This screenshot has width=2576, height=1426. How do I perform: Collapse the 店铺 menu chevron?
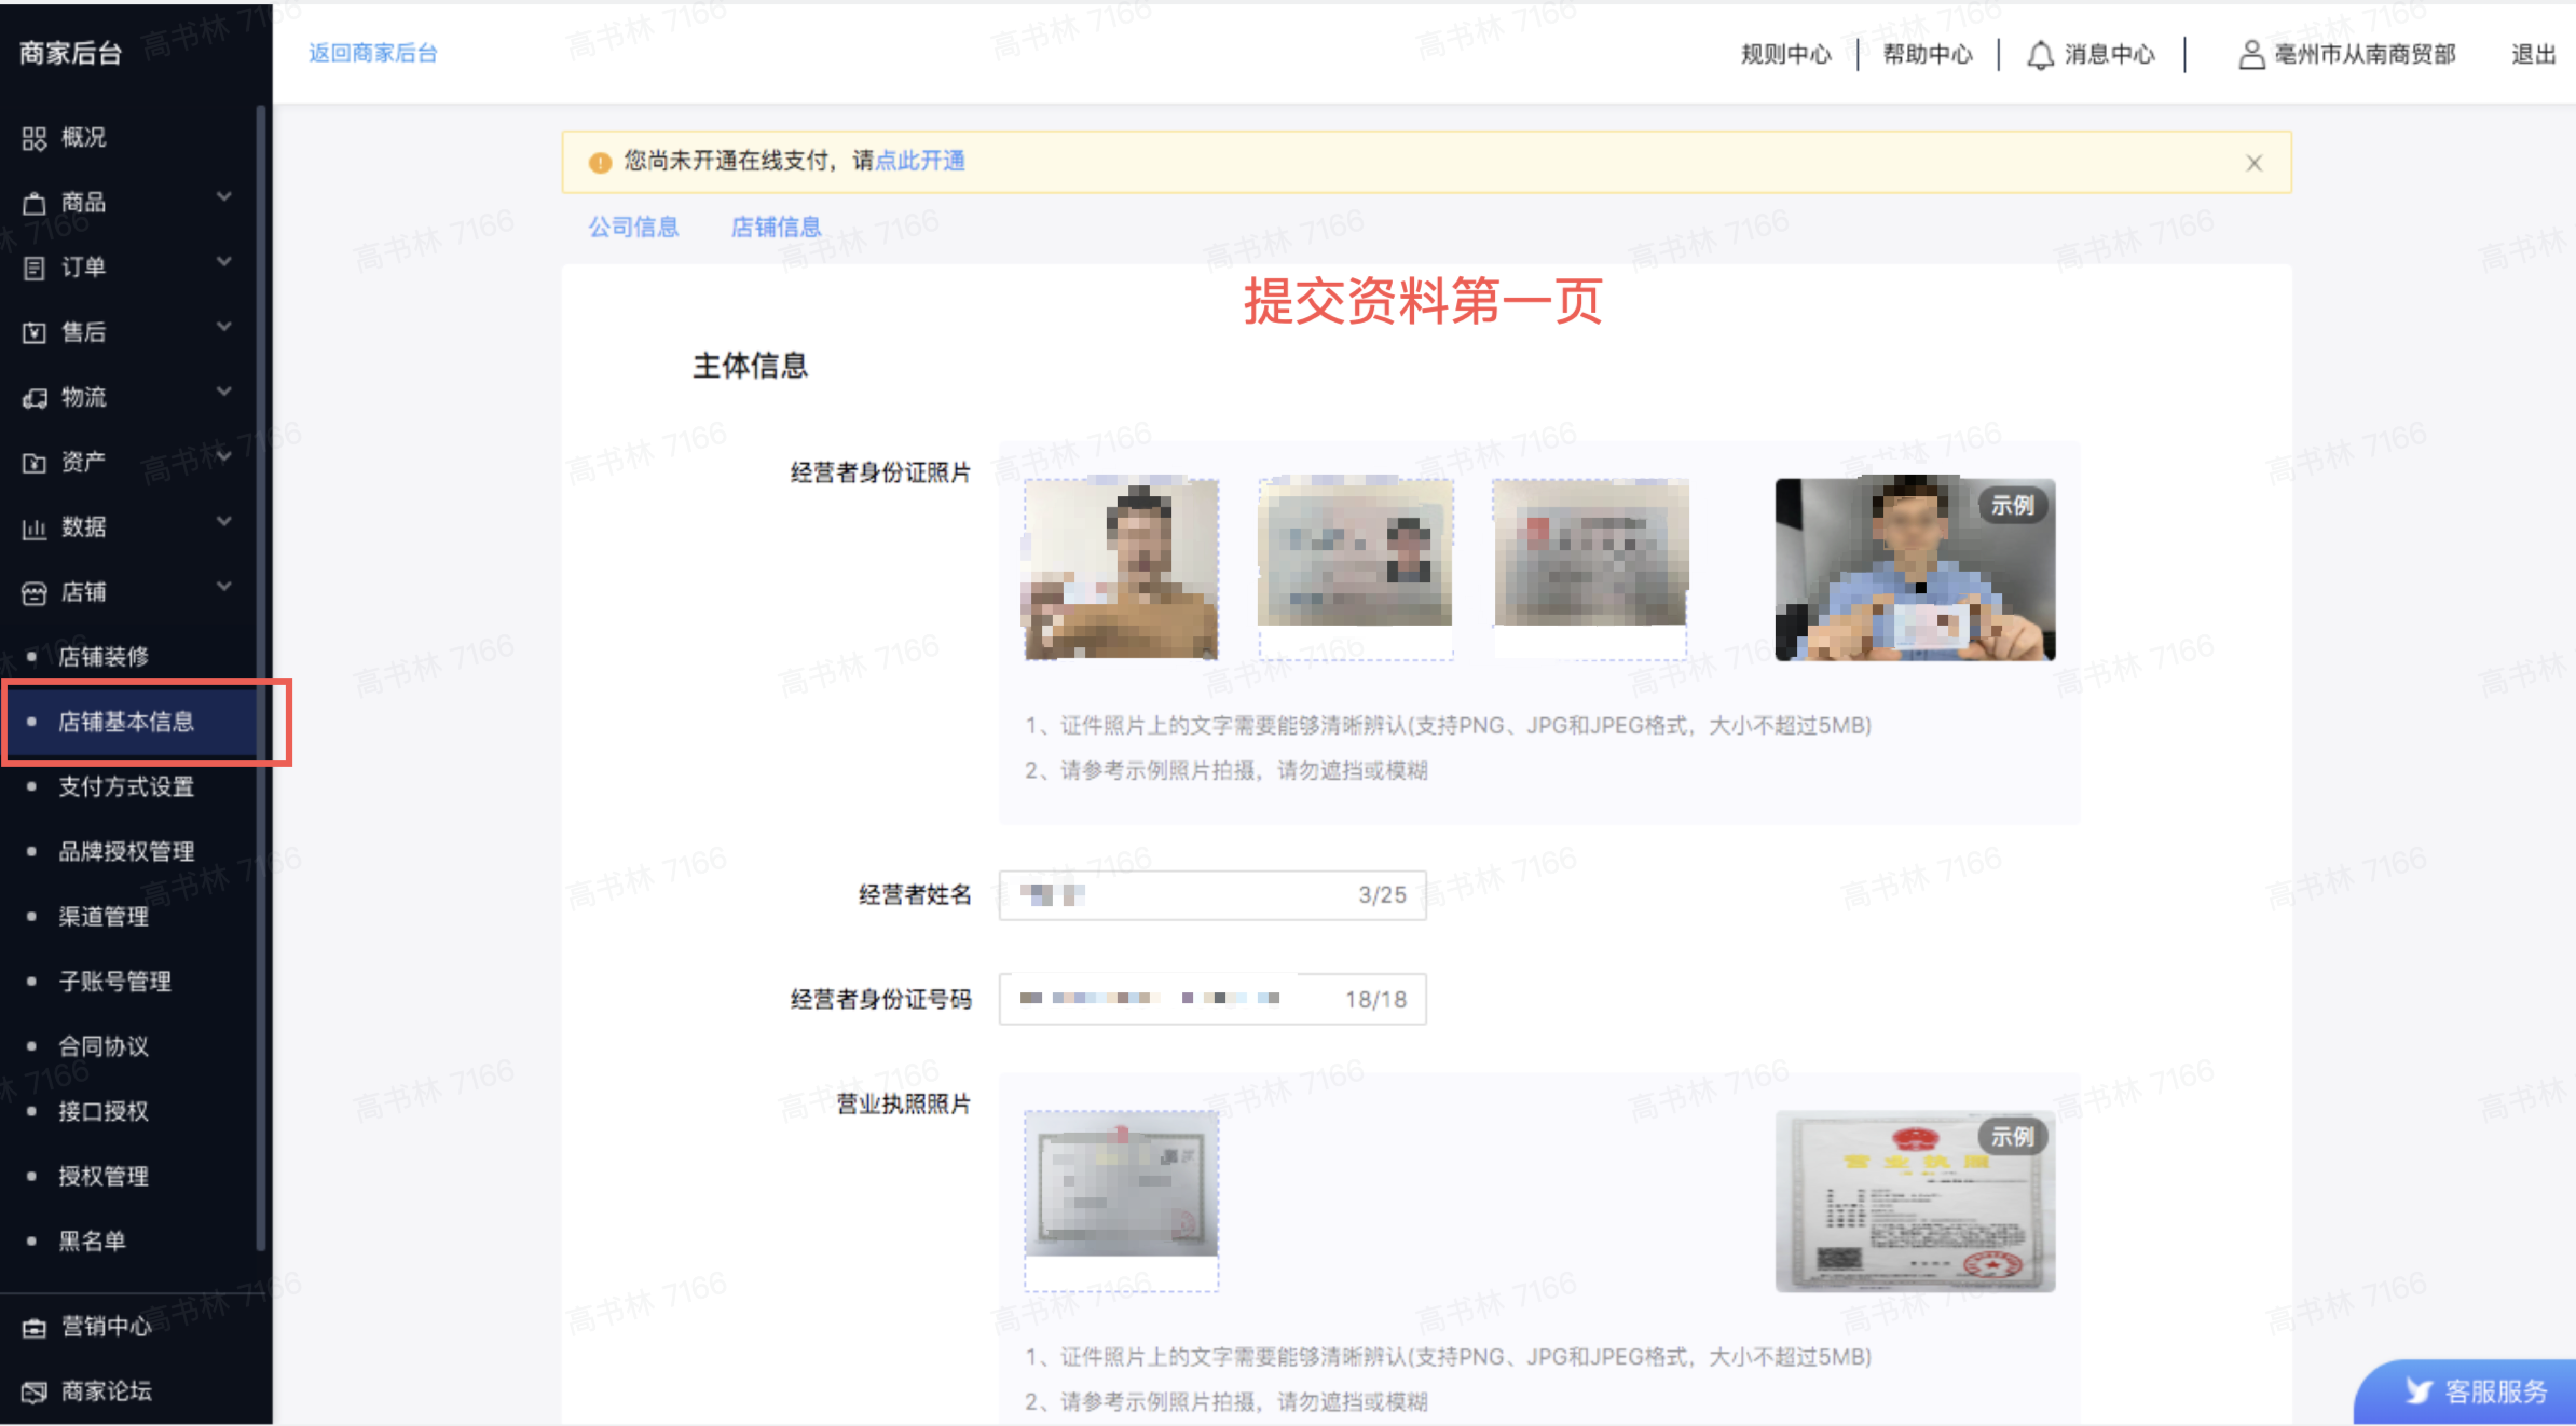(224, 587)
